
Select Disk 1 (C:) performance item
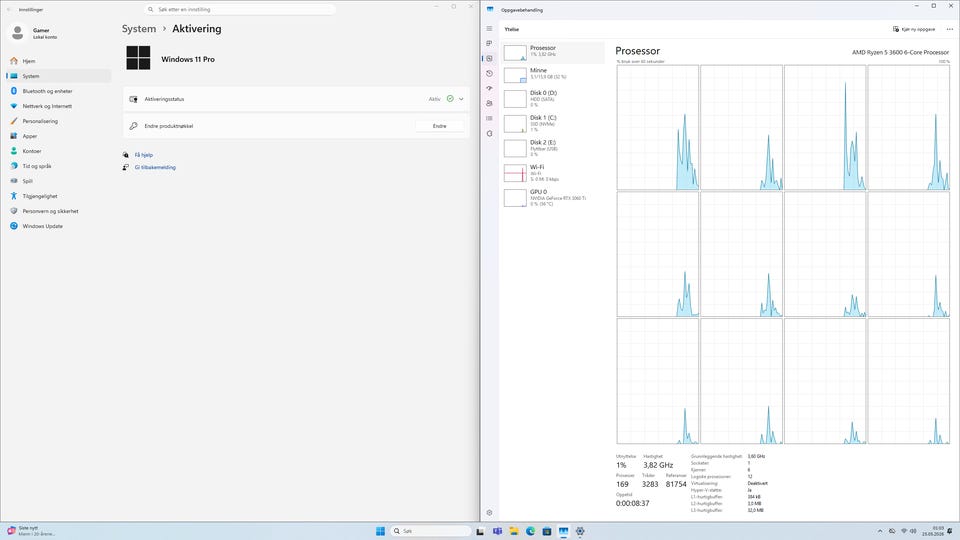553,123
